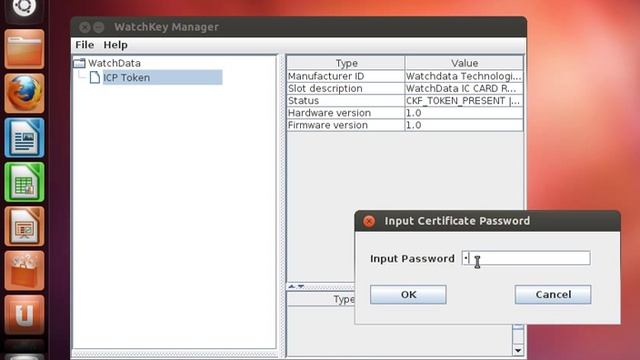Open LibreOffice Calc from launcher
This screenshot has width=640, height=360.
point(24,182)
